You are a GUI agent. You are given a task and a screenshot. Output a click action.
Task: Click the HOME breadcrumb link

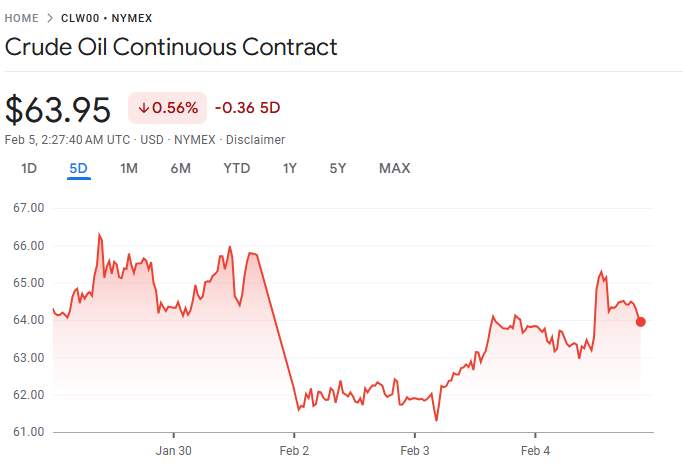click(x=22, y=18)
